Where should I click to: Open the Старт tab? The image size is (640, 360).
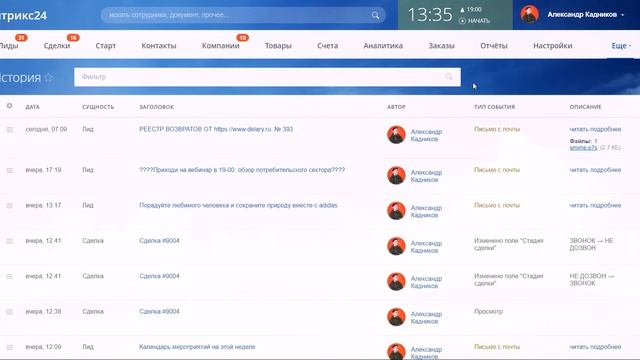pos(106,46)
